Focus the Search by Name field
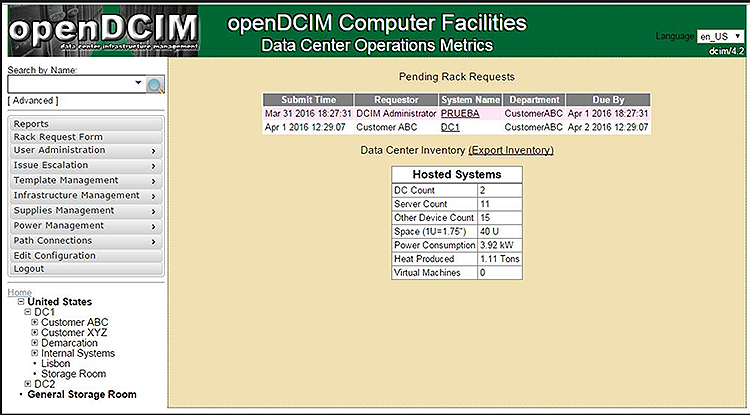The image size is (750, 415). click(77, 84)
